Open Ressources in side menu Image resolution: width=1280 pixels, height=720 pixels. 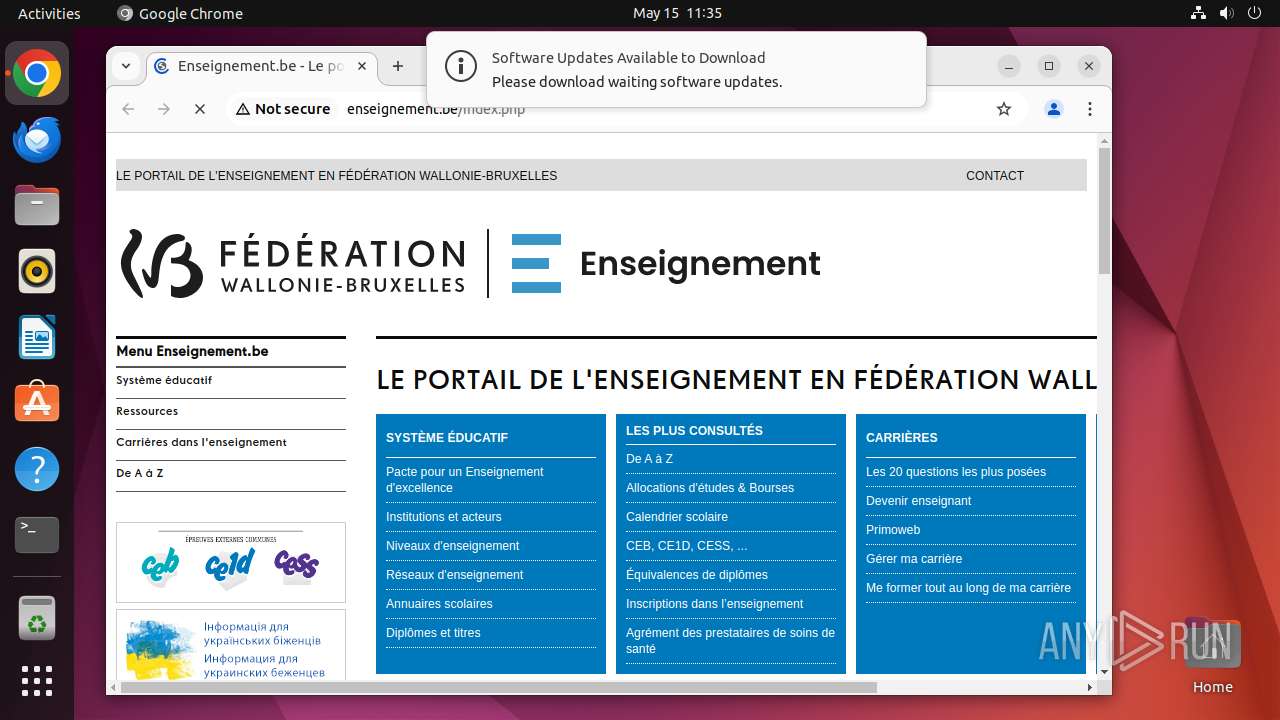(147, 412)
